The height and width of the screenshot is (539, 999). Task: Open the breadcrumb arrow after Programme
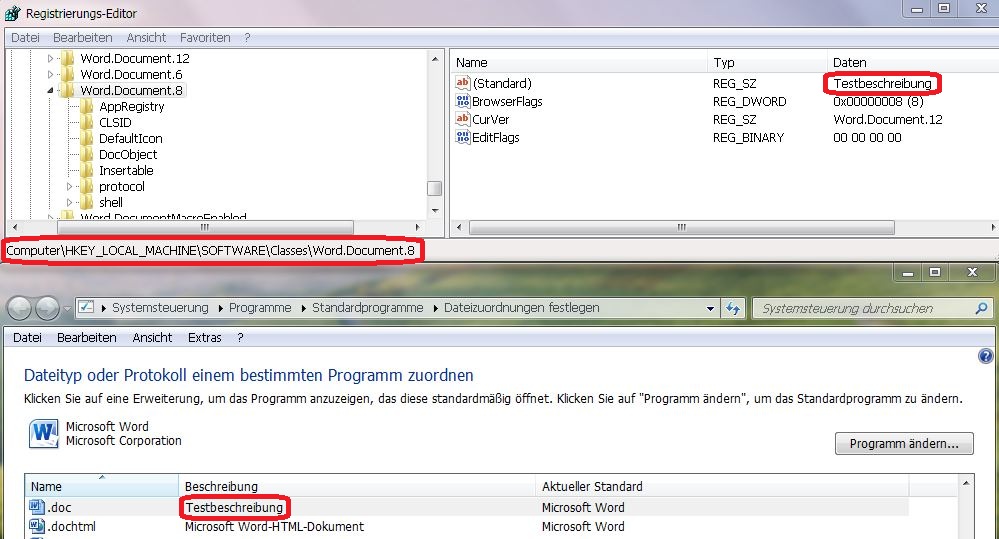[x=303, y=308]
